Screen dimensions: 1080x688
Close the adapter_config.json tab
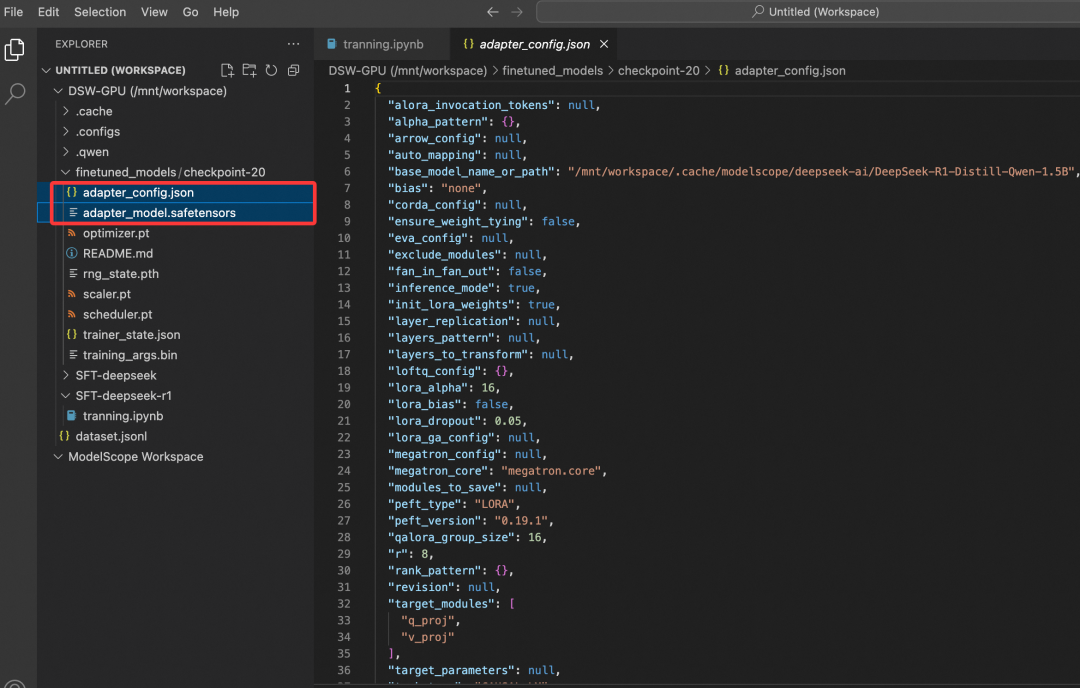point(604,44)
